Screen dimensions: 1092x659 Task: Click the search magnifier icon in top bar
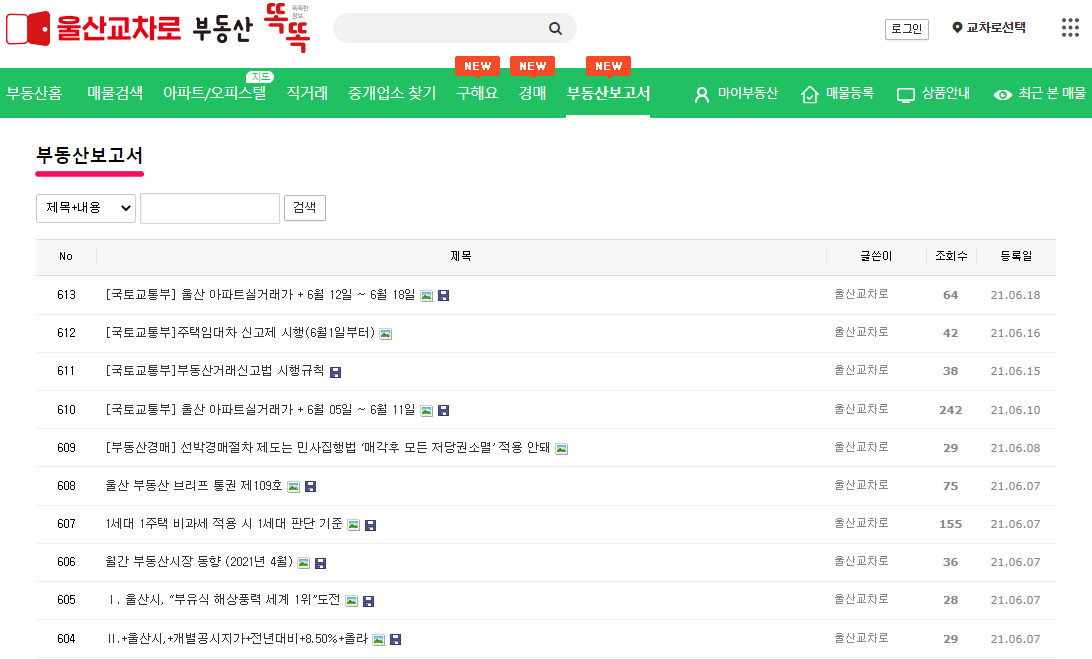[555, 29]
